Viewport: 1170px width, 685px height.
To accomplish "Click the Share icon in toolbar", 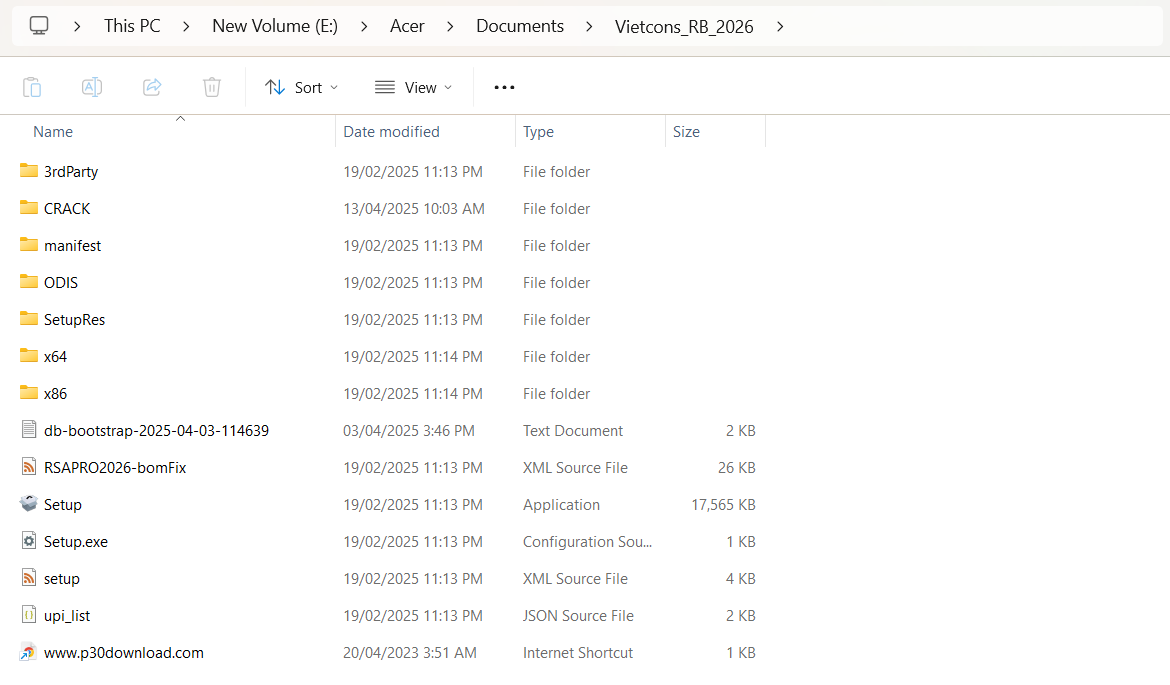I will (152, 87).
